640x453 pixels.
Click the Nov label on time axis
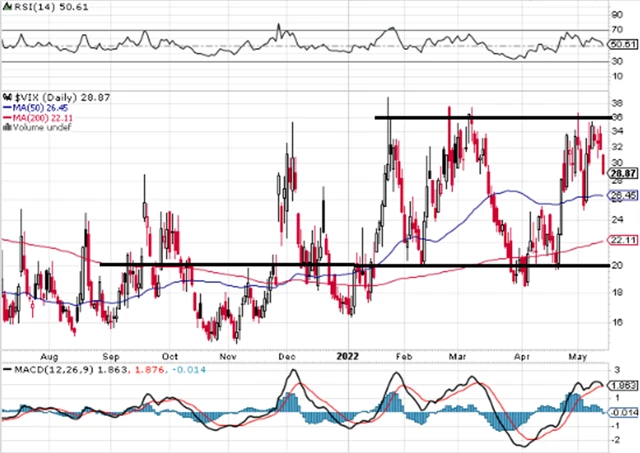coord(227,355)
